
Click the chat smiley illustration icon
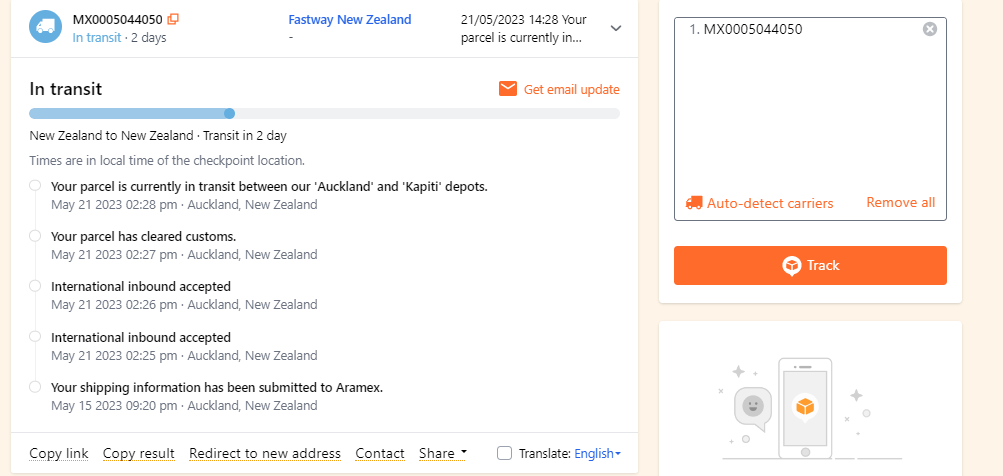[x=753, y=406]
